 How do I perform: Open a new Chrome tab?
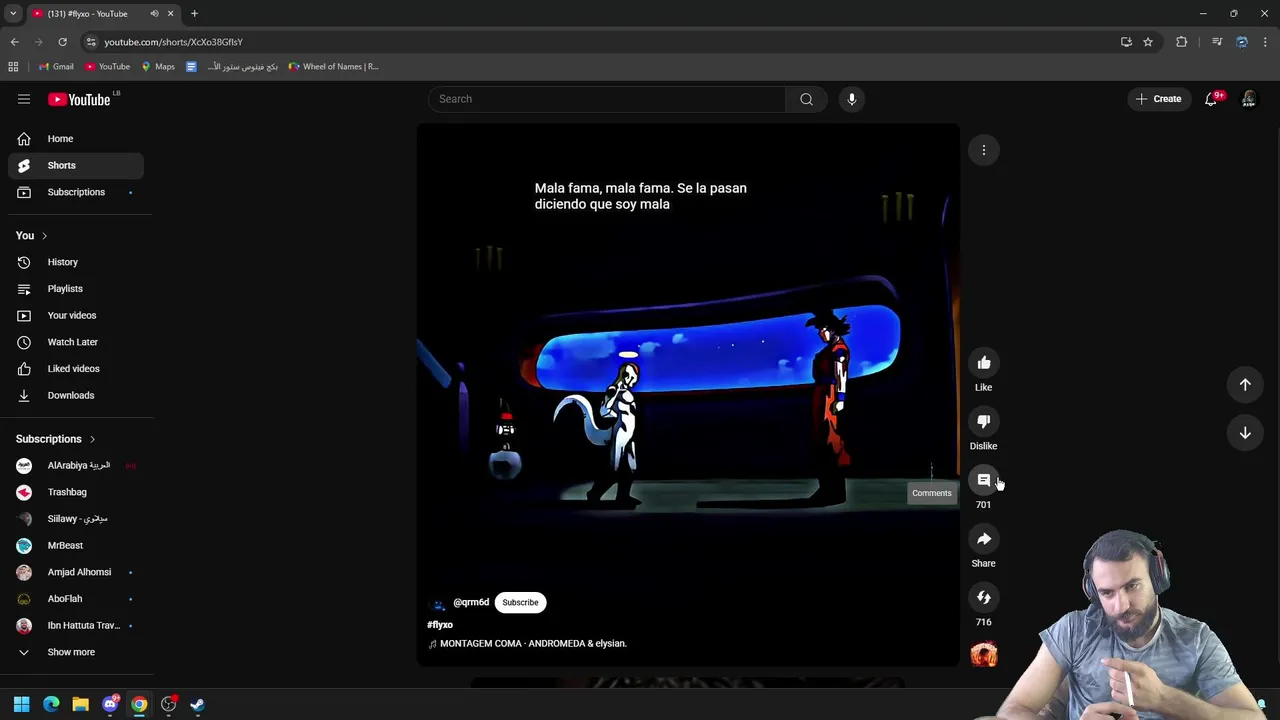[194, 14]
